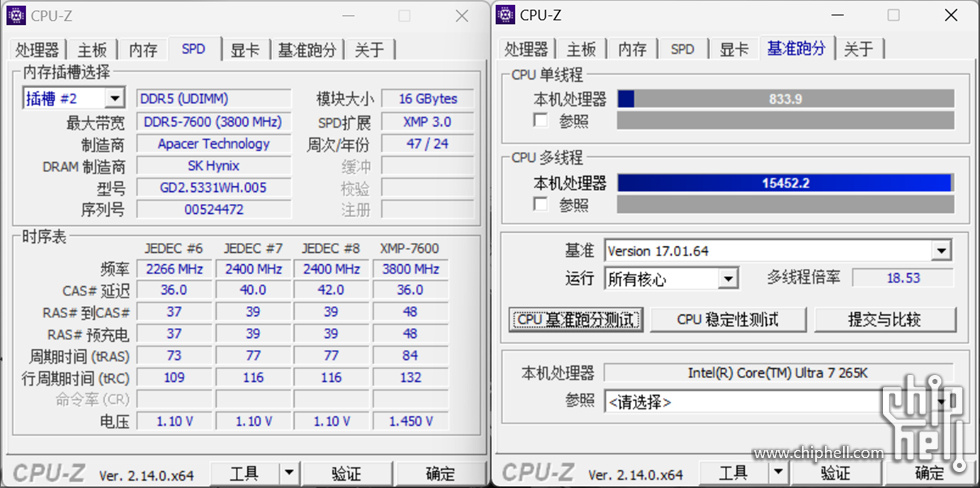Click multi-thread ratio value 18.53
Viewport: 980px width, 488px height.
pyautogui.click(x=903, y=278)
